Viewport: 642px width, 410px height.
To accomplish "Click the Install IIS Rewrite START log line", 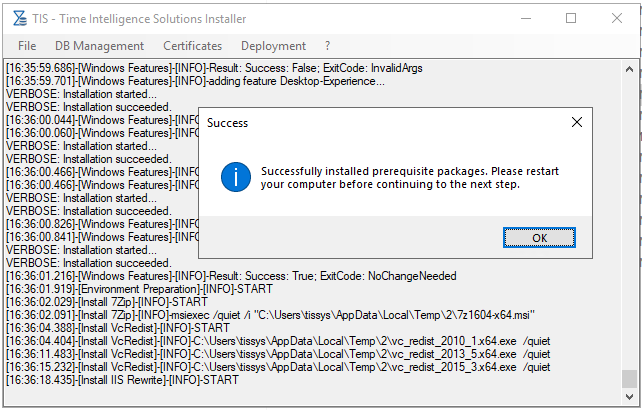I will [122, 380].
